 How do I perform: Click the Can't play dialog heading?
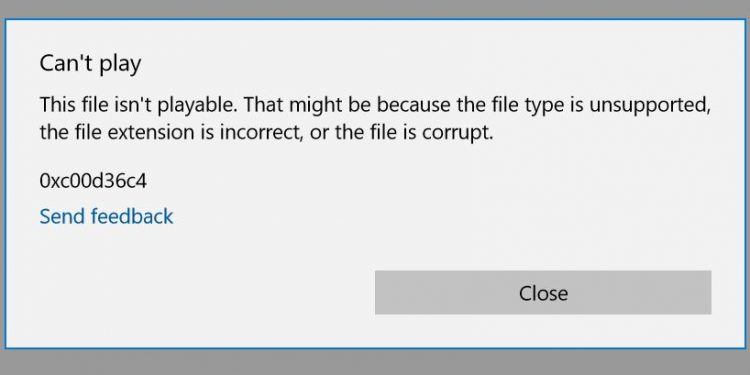coord(90,64)
